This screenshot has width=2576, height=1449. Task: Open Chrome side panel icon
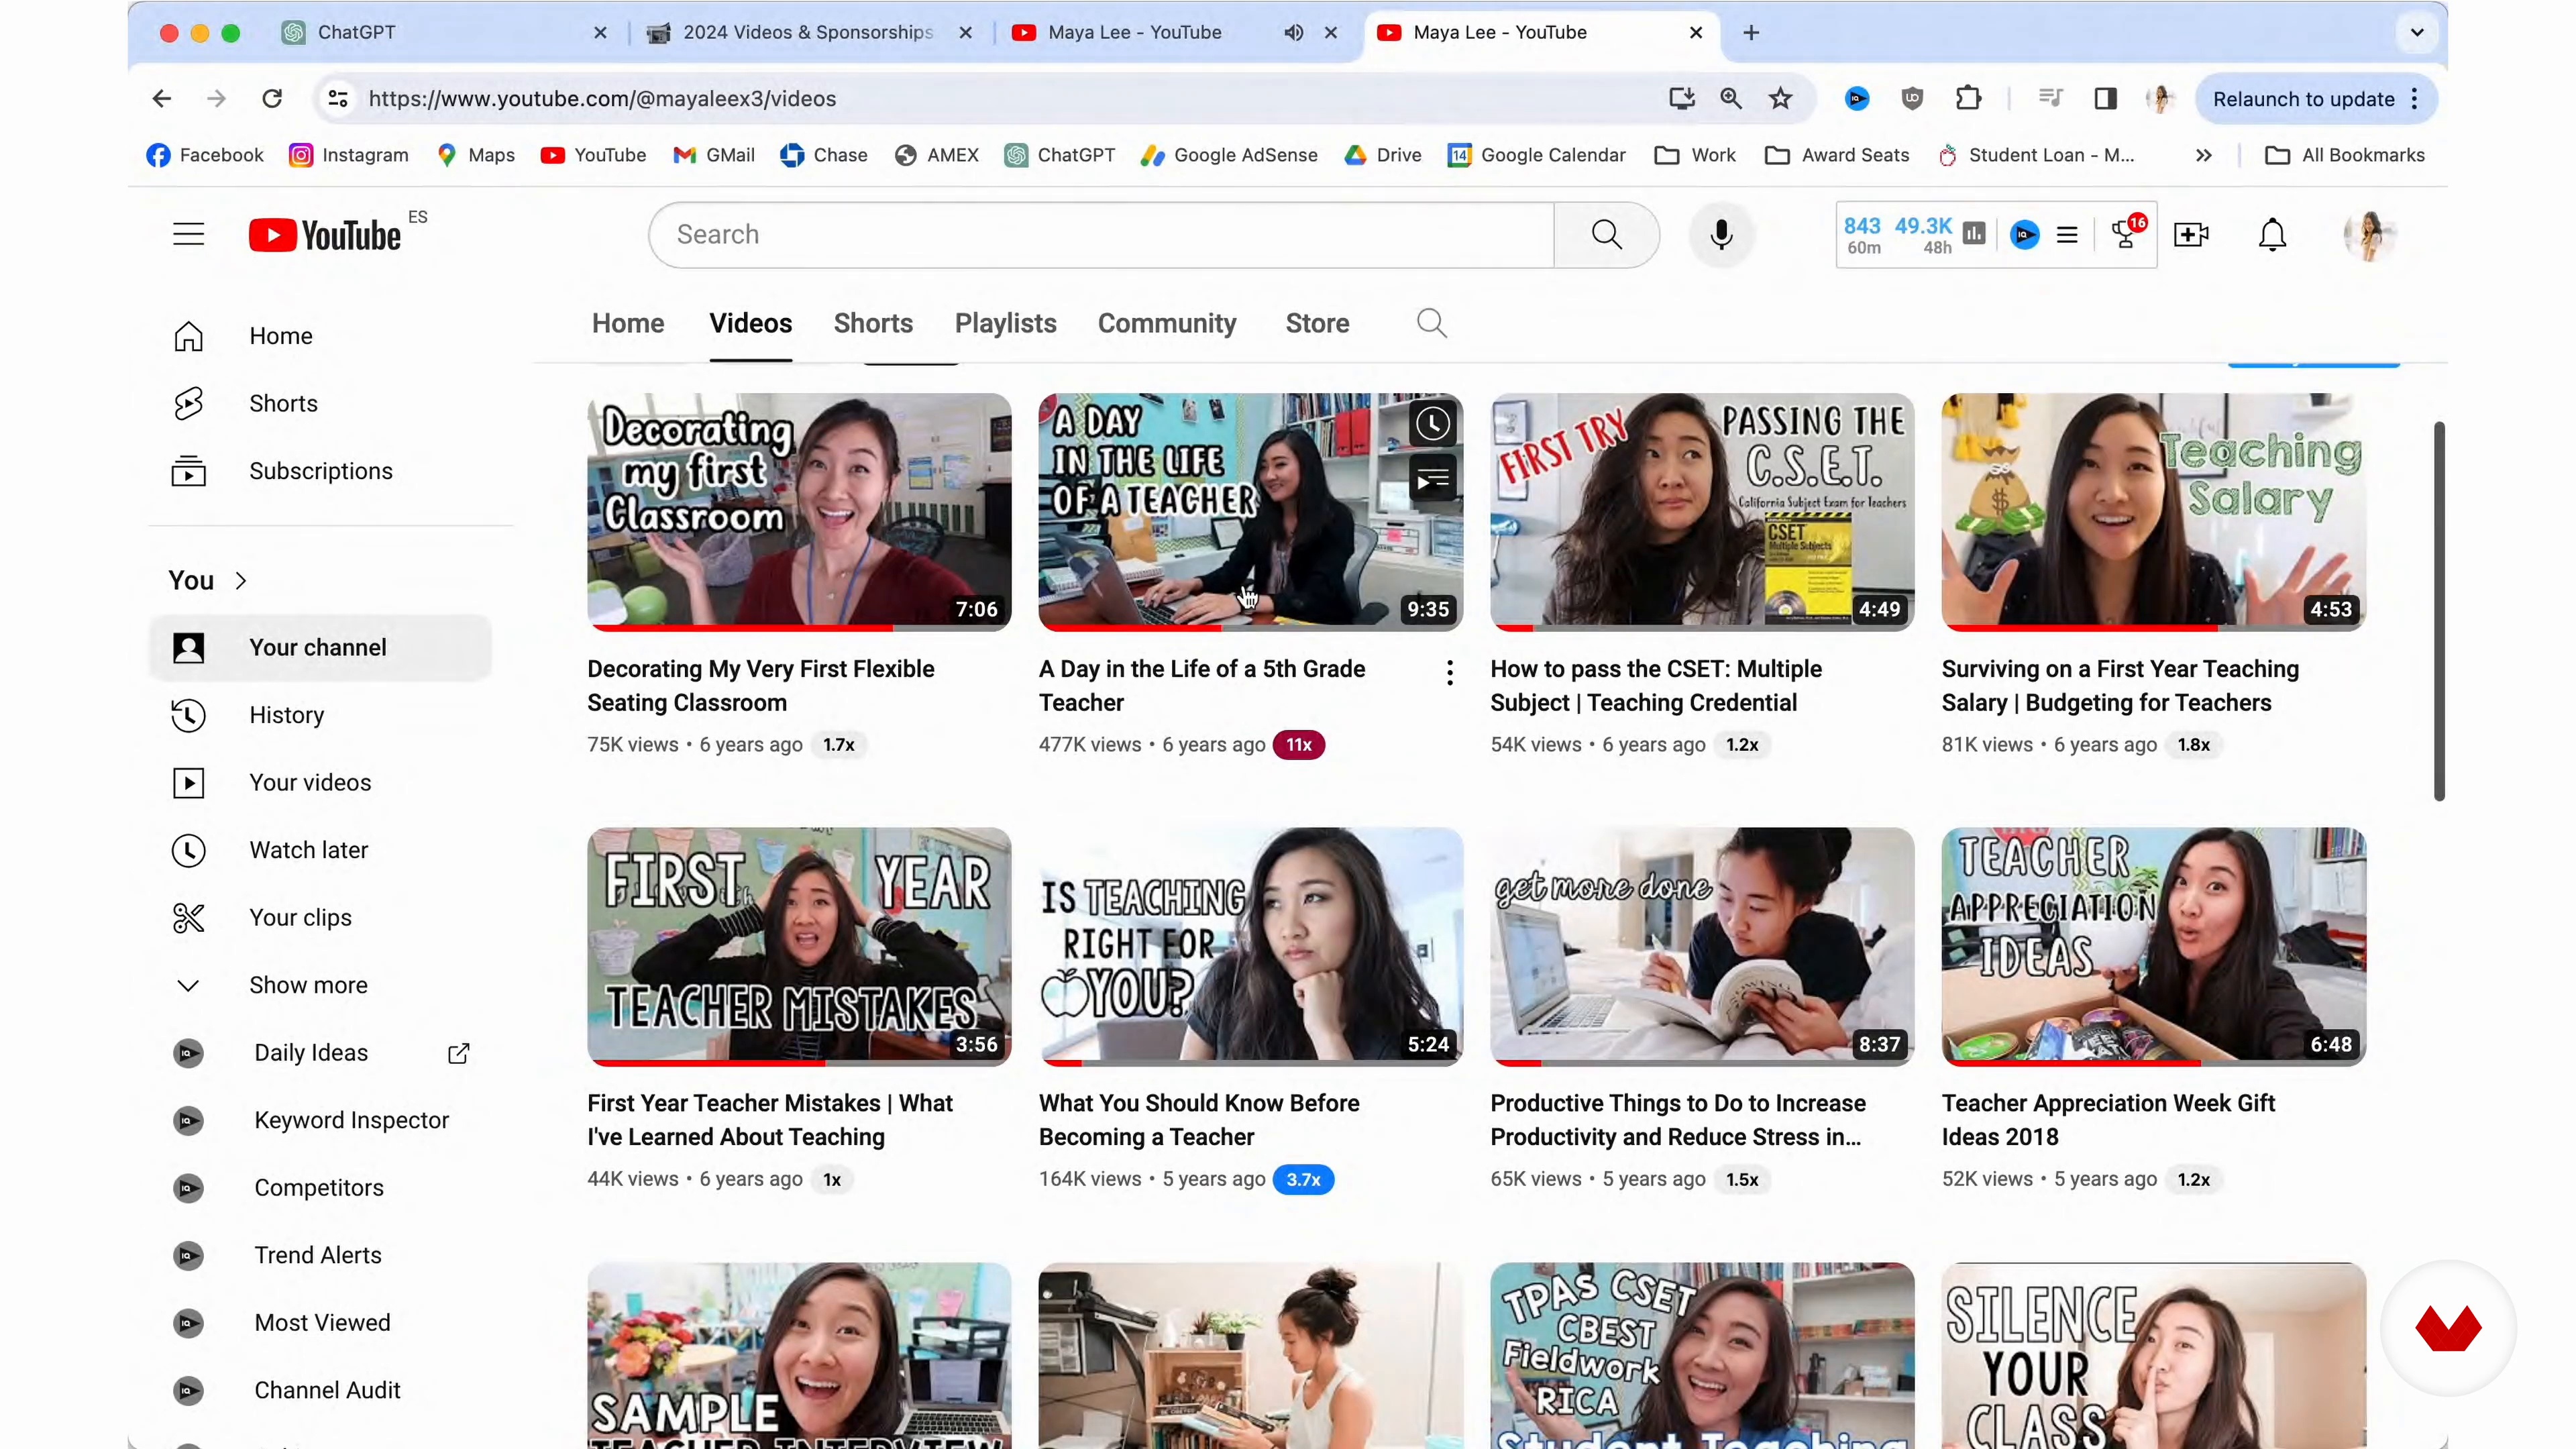[2105, 98]
